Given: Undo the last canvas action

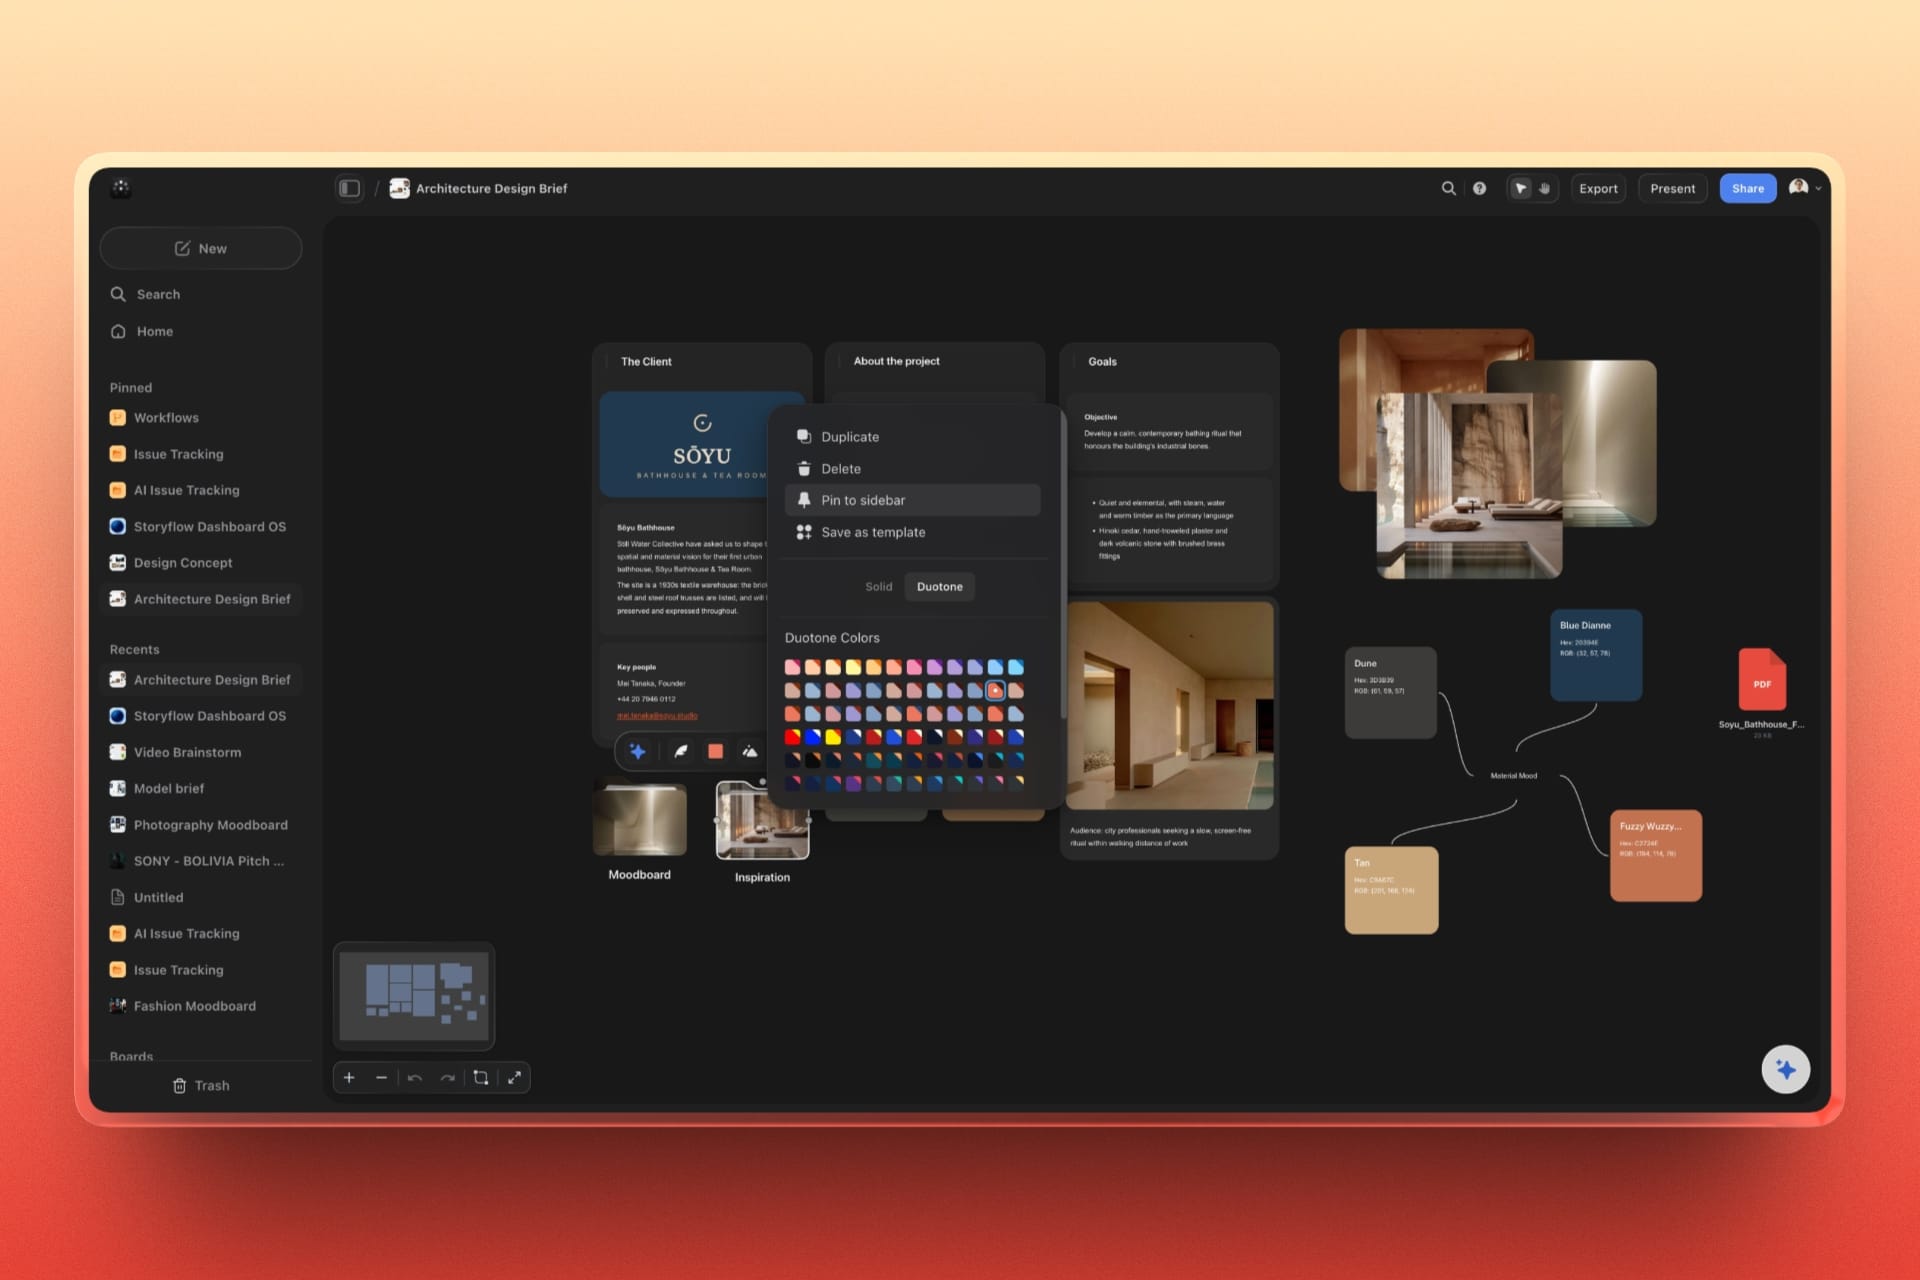Looking at the screenshot, I should pyautogui.click(x=415, y=1078).
